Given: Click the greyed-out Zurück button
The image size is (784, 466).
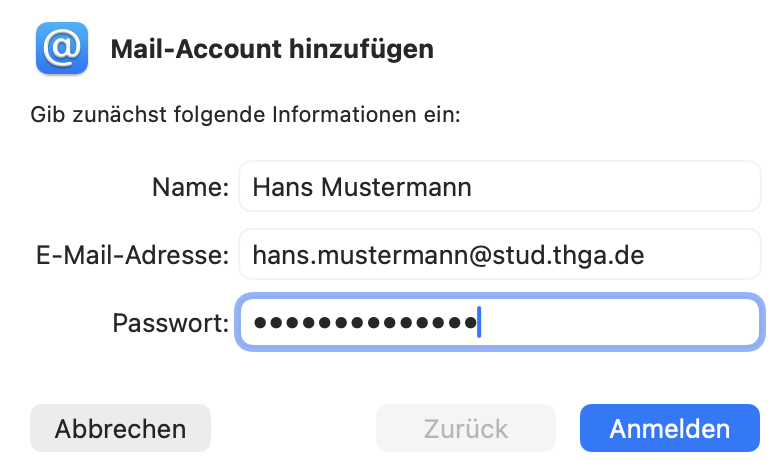Looking at the screenshot, I should (465, 429).
